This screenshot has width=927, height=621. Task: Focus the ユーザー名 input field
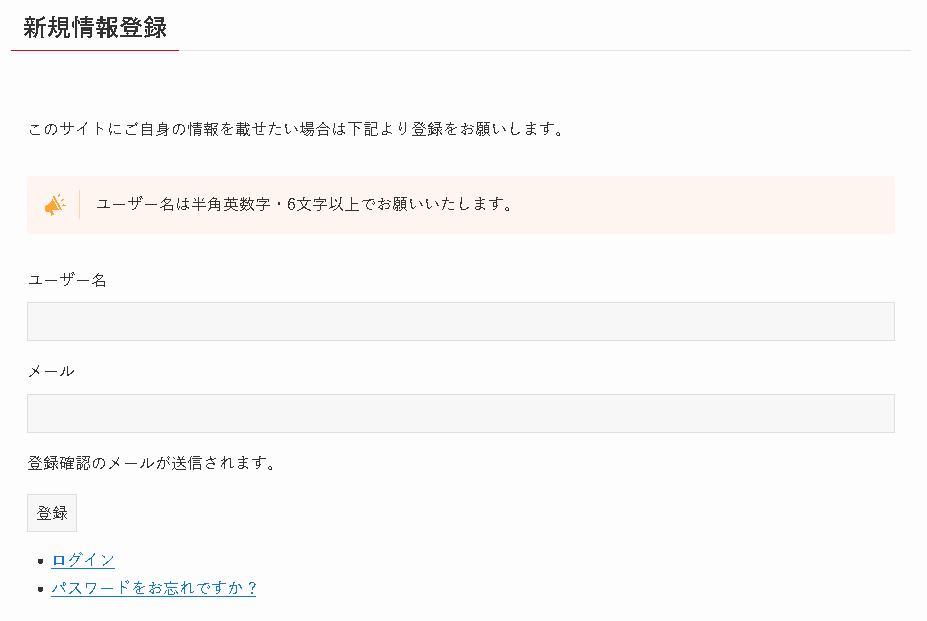pyautogui.click(x=461, y=321)
